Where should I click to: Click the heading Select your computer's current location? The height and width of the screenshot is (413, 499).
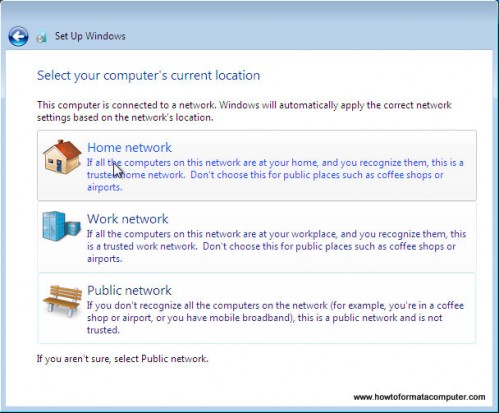tap(149, 76)
